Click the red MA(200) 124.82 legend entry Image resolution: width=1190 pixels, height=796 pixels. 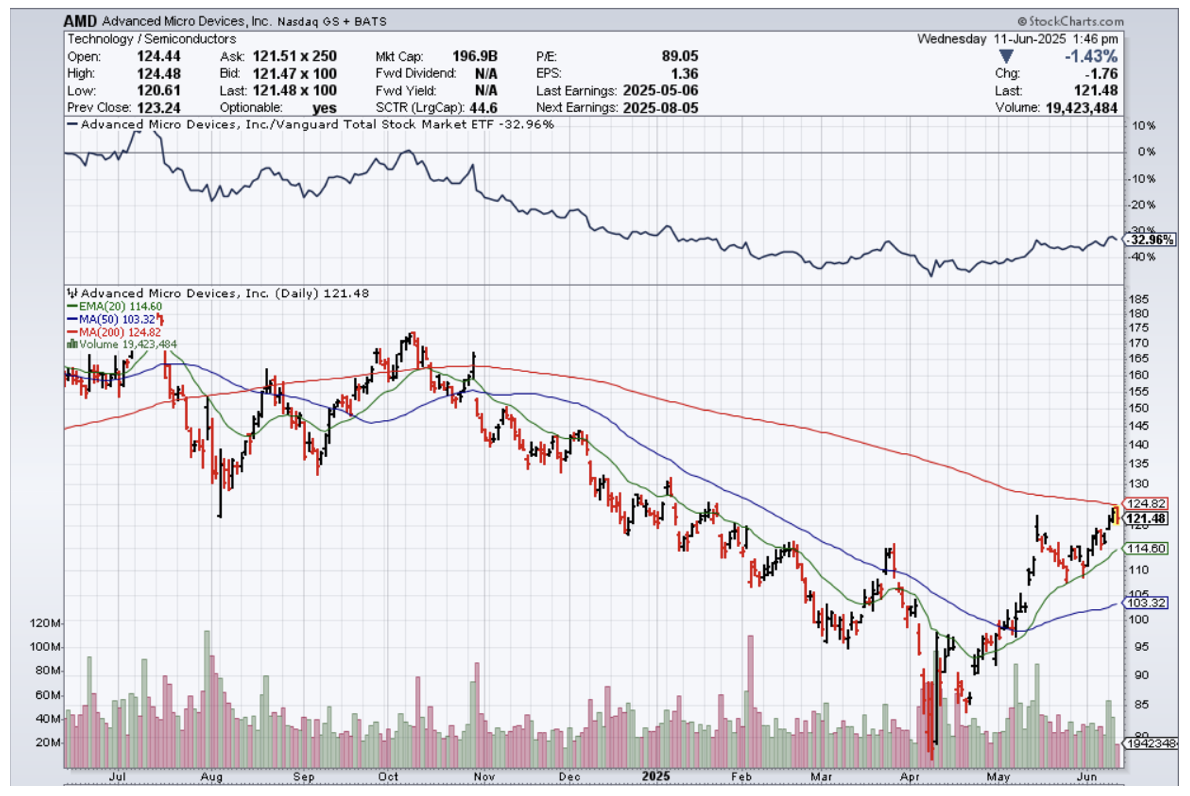(115, 332)
